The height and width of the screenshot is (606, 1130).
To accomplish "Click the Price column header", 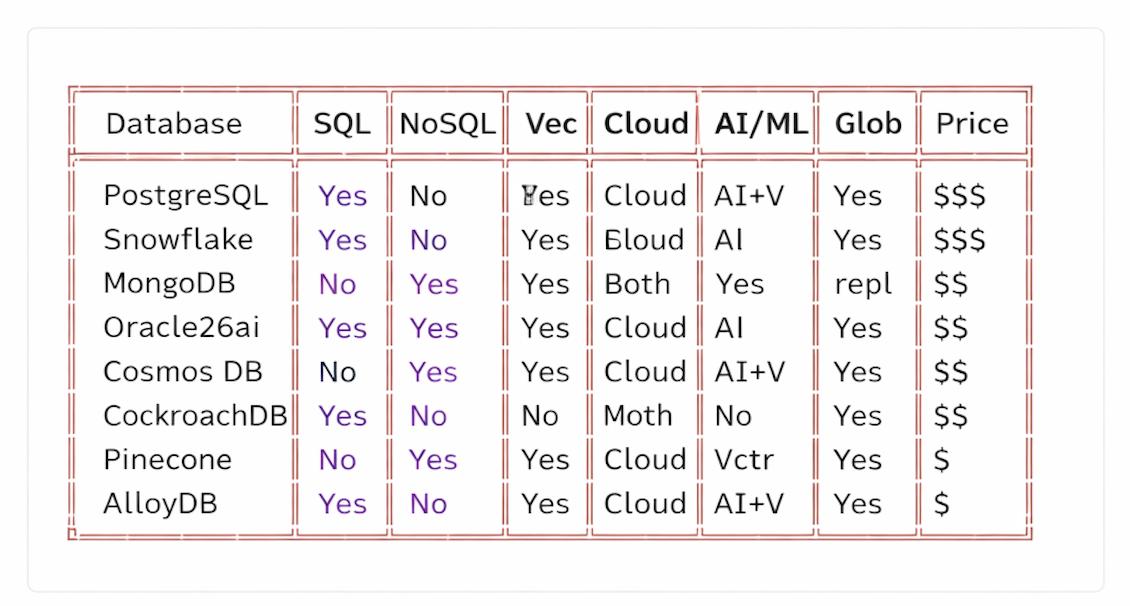I will 972,124.
